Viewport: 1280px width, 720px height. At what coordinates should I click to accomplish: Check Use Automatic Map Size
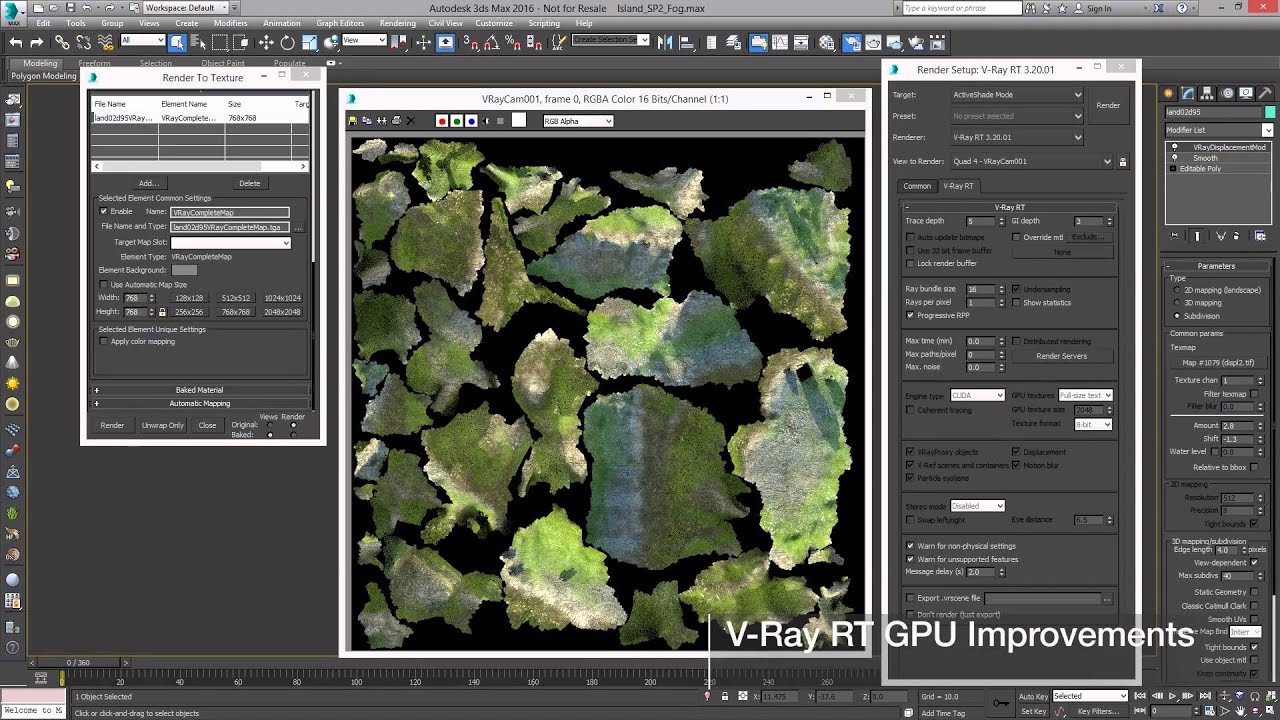coord(103,285)
